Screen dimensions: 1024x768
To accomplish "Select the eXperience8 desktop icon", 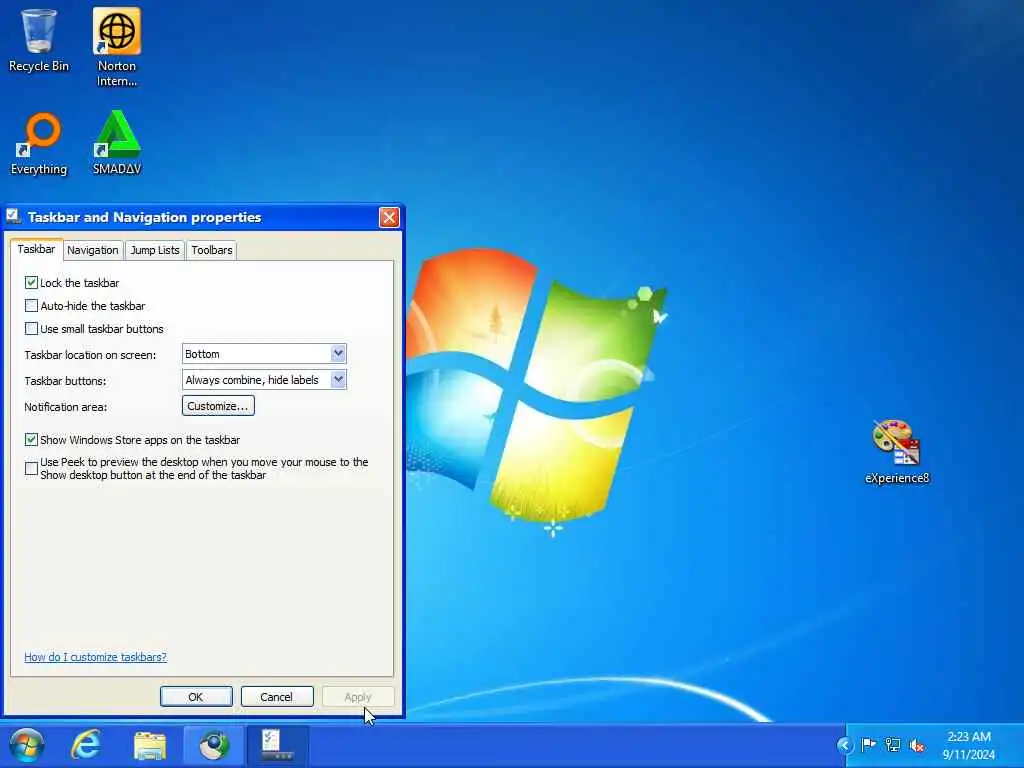I will 897,452.
